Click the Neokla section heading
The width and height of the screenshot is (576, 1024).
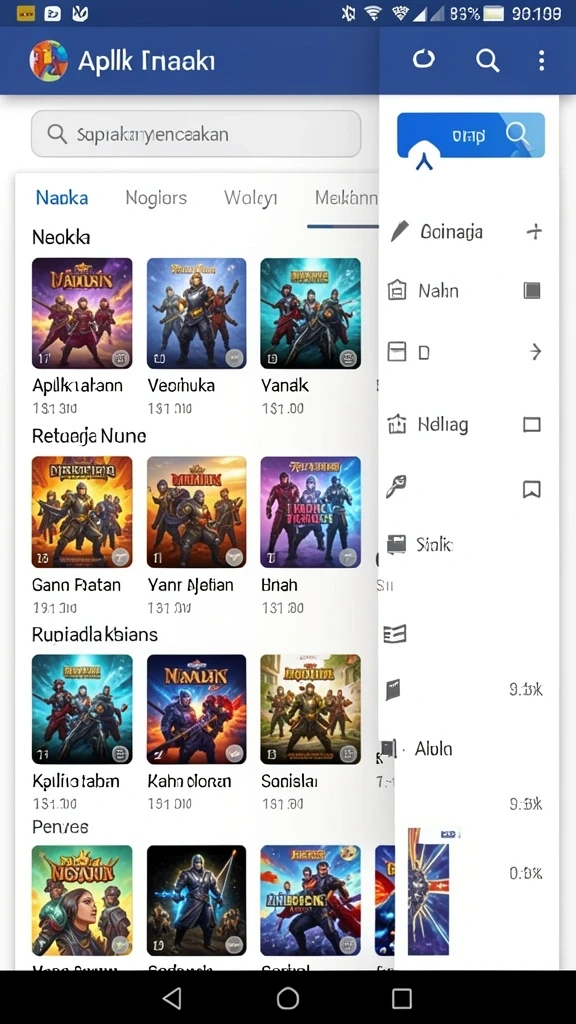click(61, 237)
